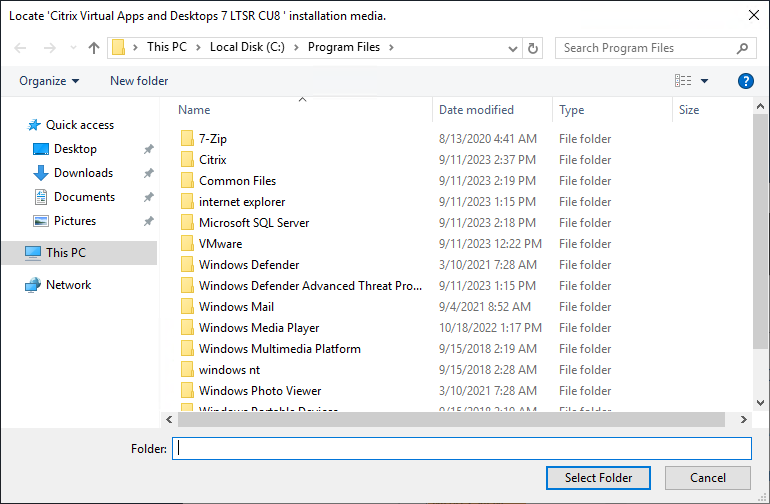The height and width of the screenshot is (504, 770).
Task: Click the scroll right arrow
Action: pyautogui.click(x=743, y=420)
